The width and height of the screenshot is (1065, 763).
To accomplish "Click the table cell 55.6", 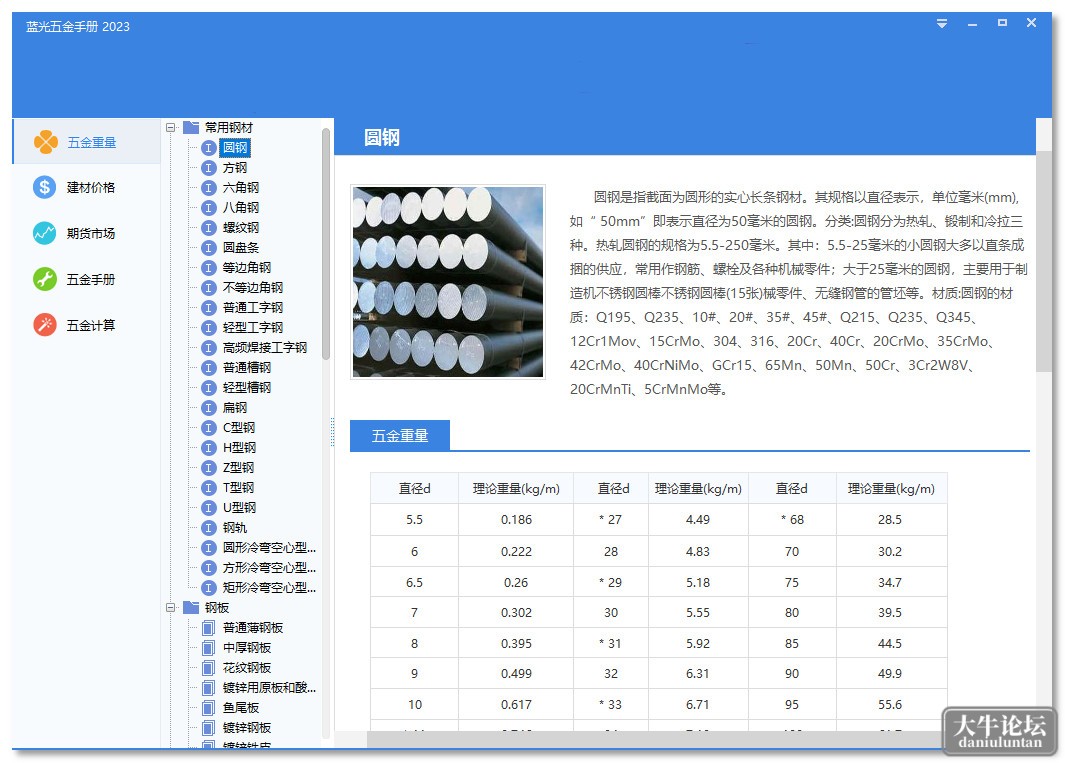I will pos(890,705).
